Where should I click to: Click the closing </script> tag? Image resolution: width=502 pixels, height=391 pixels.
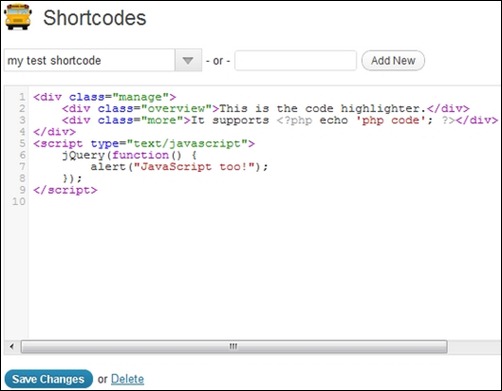pos(65,190)
